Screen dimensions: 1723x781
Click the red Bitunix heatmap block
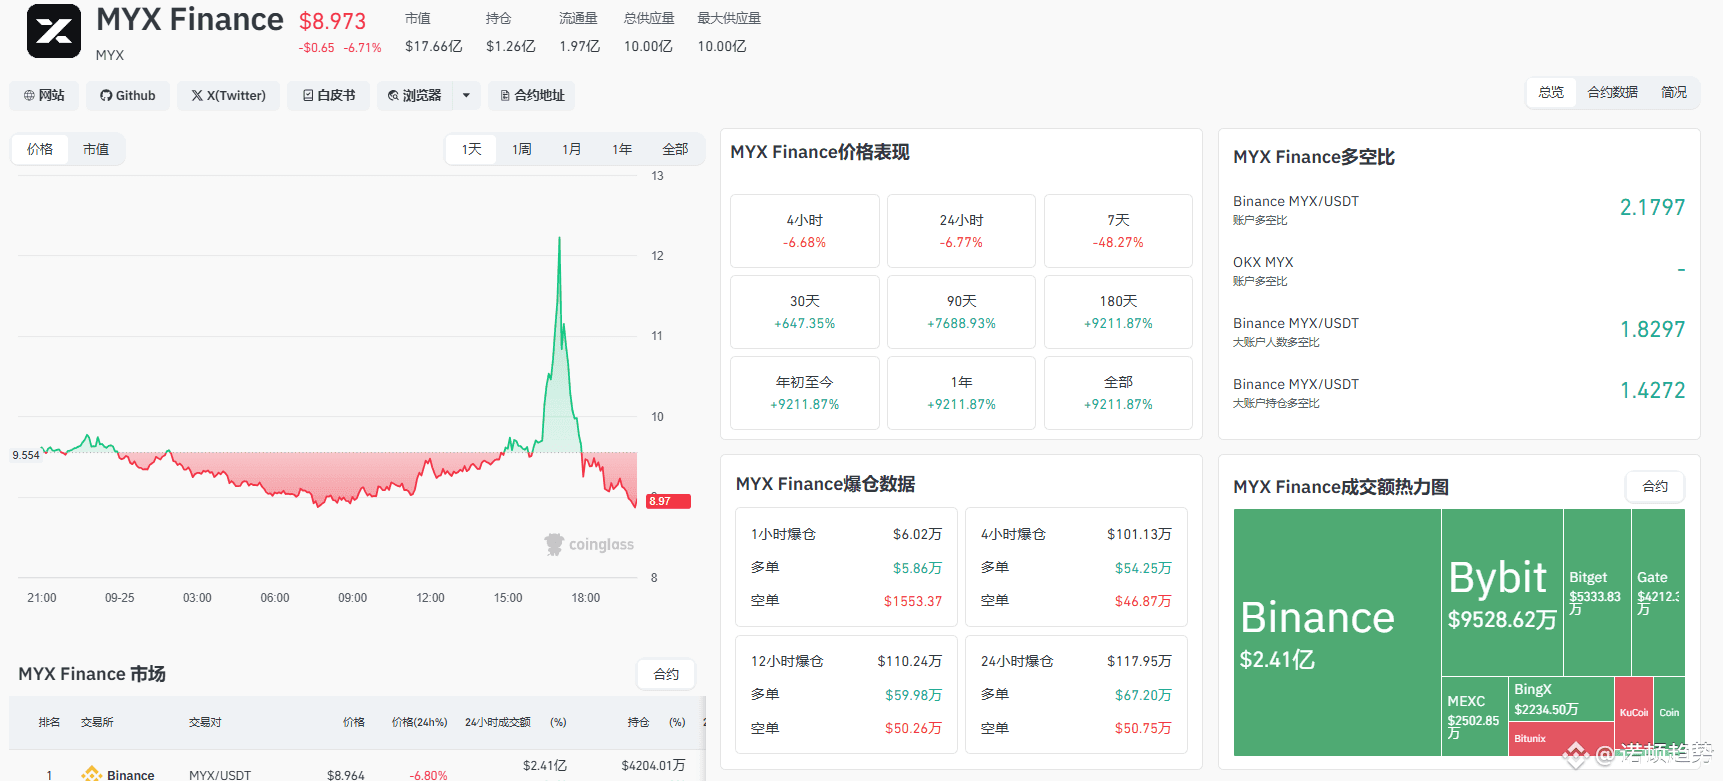pos(1560,738)
